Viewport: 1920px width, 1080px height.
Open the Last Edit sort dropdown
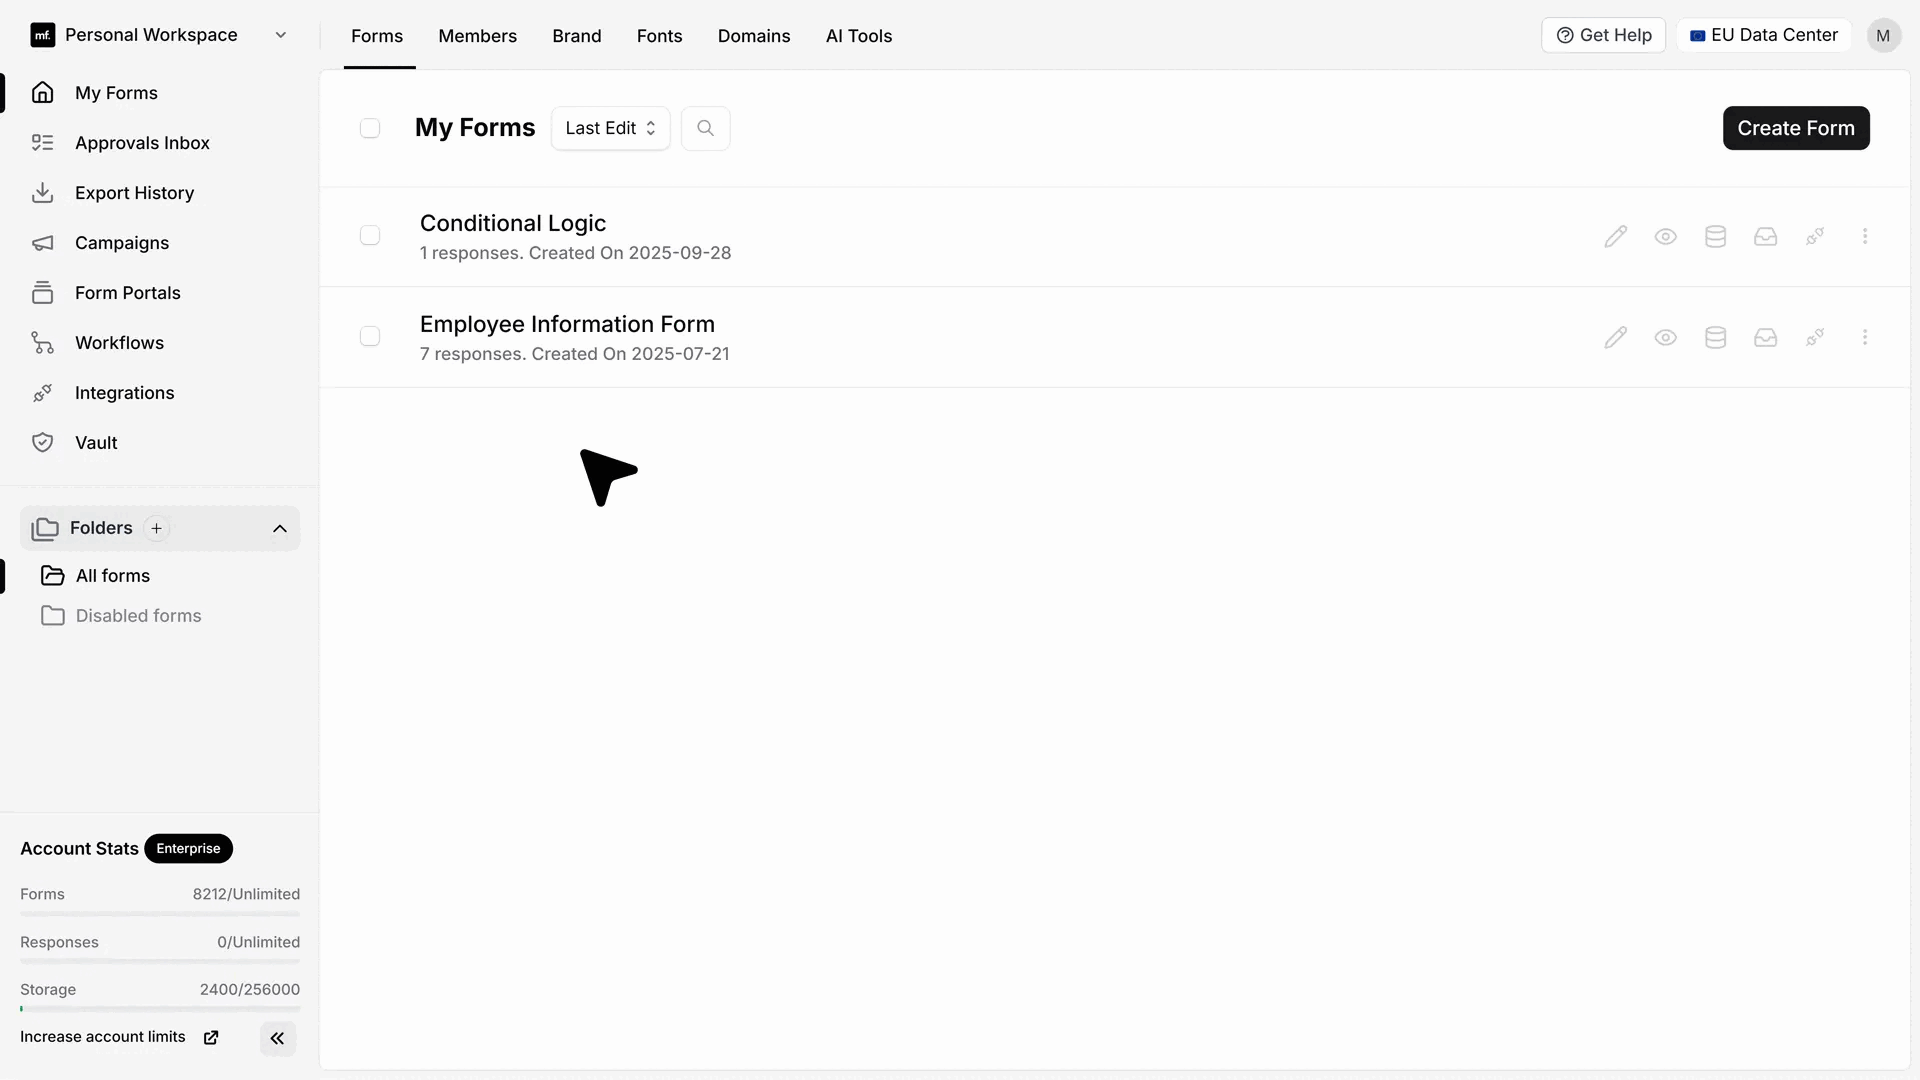(610, 128)
